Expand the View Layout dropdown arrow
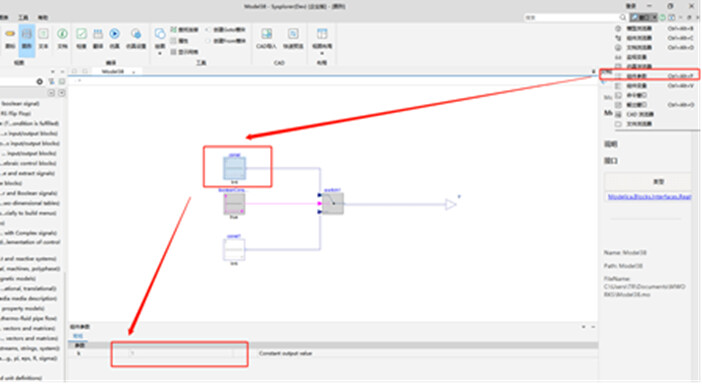 pos(322,53)
